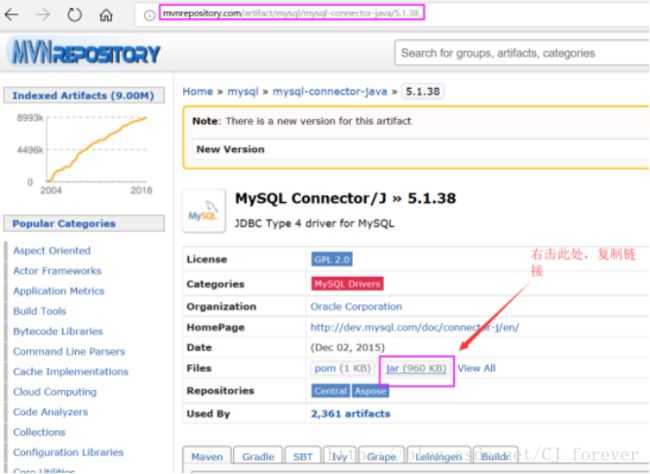This screenshot has height=474, width=650.
Task: Open the Aspose repository badge
Action: pyautogui.click(x=370, y=391)
